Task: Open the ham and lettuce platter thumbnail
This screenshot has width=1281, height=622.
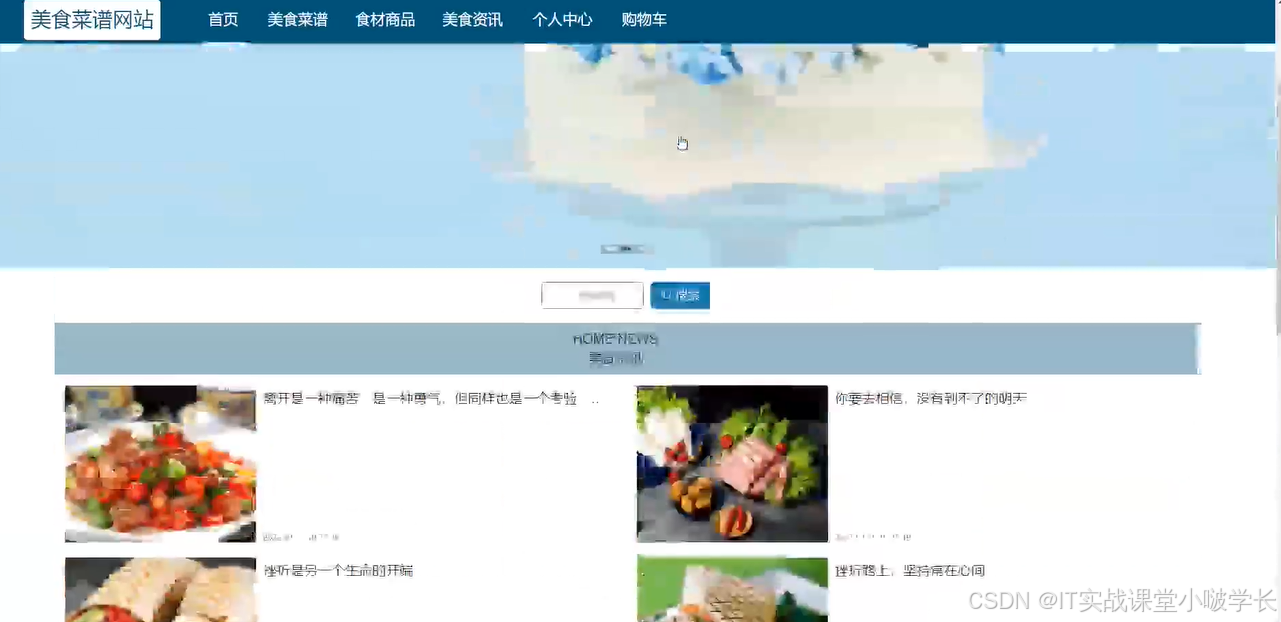Action: (732, 464)
